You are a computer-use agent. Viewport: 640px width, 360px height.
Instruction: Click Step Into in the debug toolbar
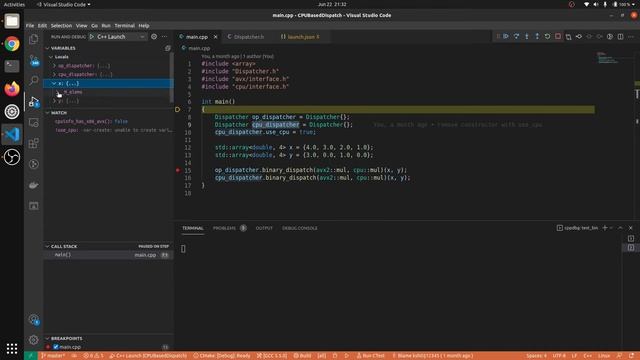pyautogui.click(x=527, y=37)
